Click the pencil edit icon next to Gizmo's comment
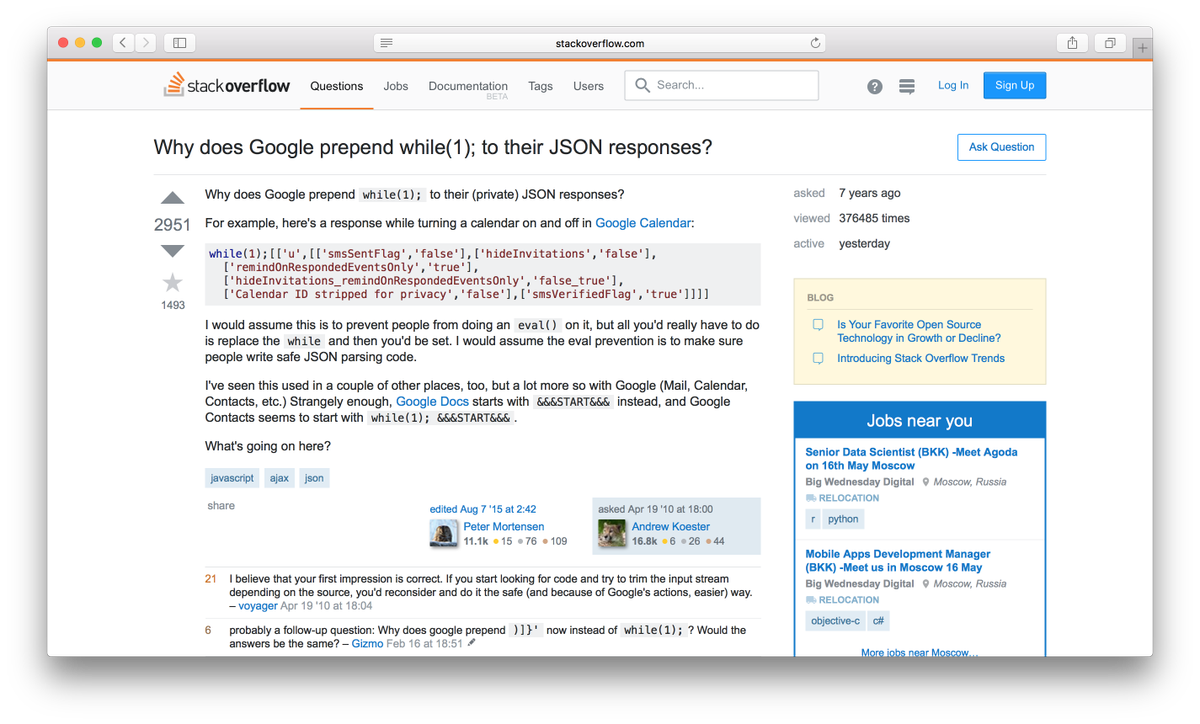 click(x=472, y=643)
